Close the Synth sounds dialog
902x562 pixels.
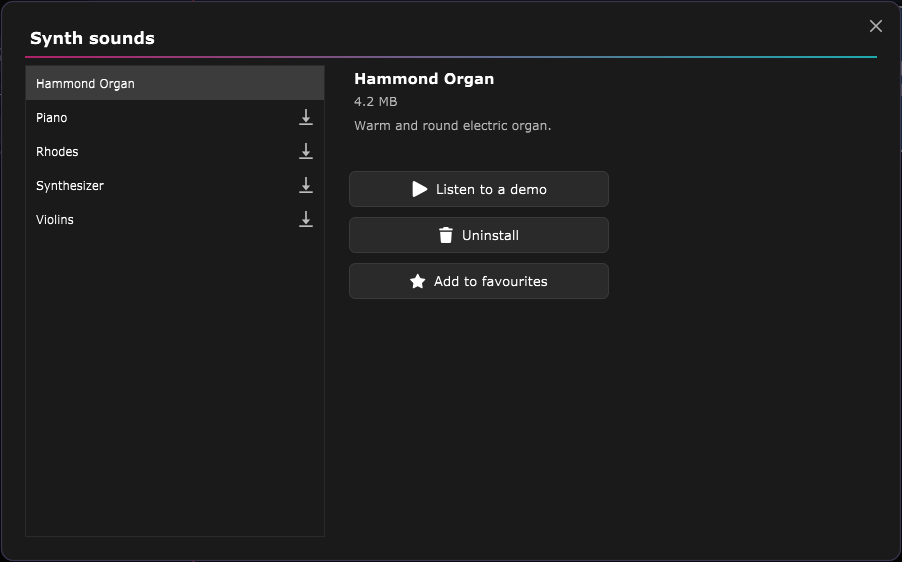click(x=876, y=26)
